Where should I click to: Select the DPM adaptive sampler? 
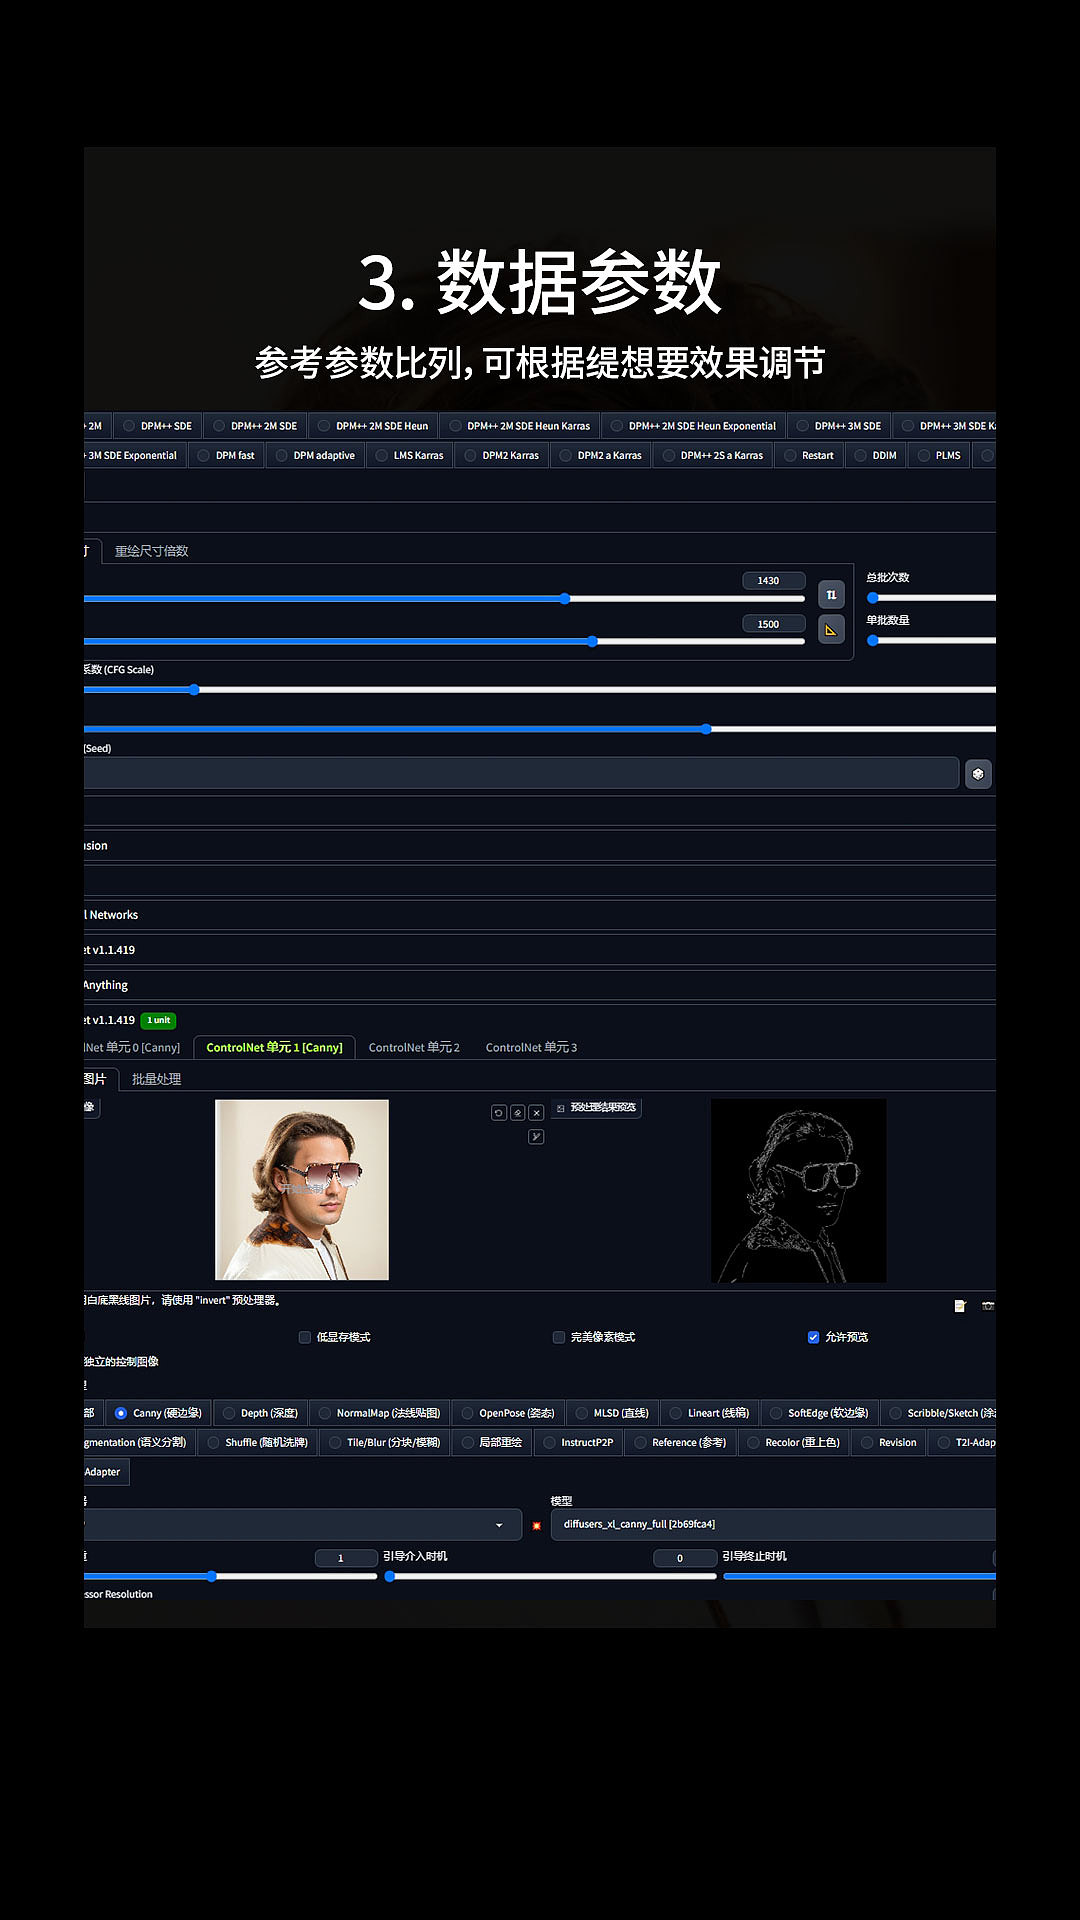(x=315, y=455)
